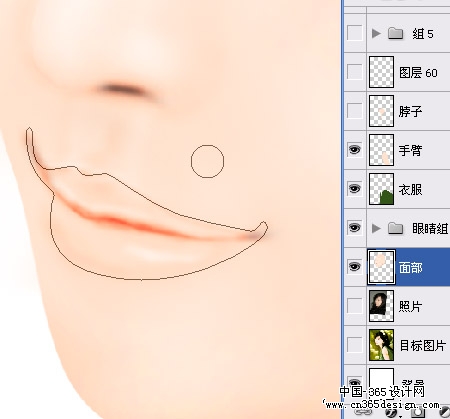Expand the 眼睛组 layer group
This screenshot has height=419, width=450.
coord(376,228)
